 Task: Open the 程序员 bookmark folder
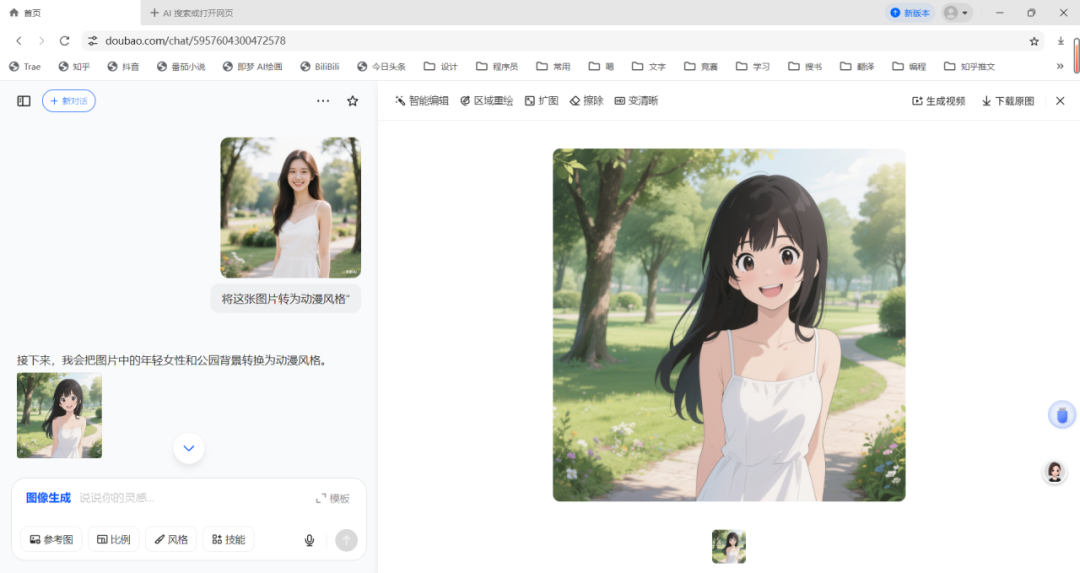coord(497,66)
